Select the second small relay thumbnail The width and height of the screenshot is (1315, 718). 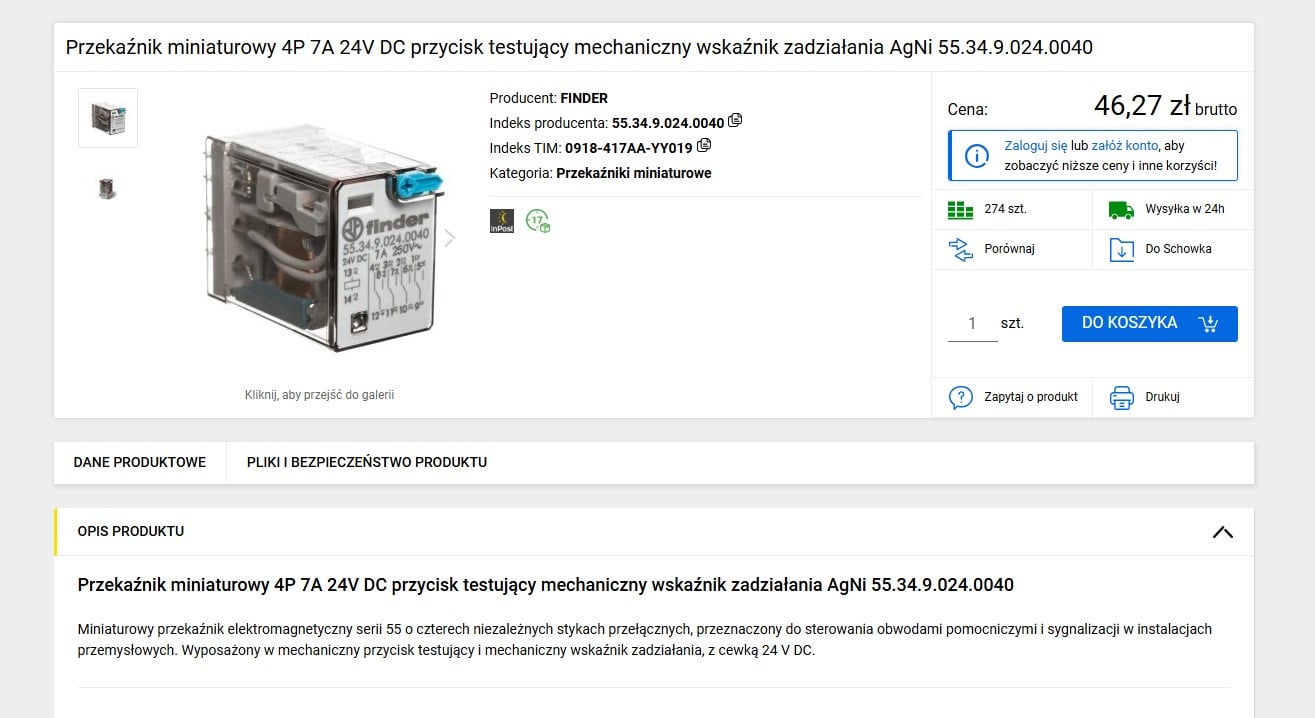tap(108, 188)
